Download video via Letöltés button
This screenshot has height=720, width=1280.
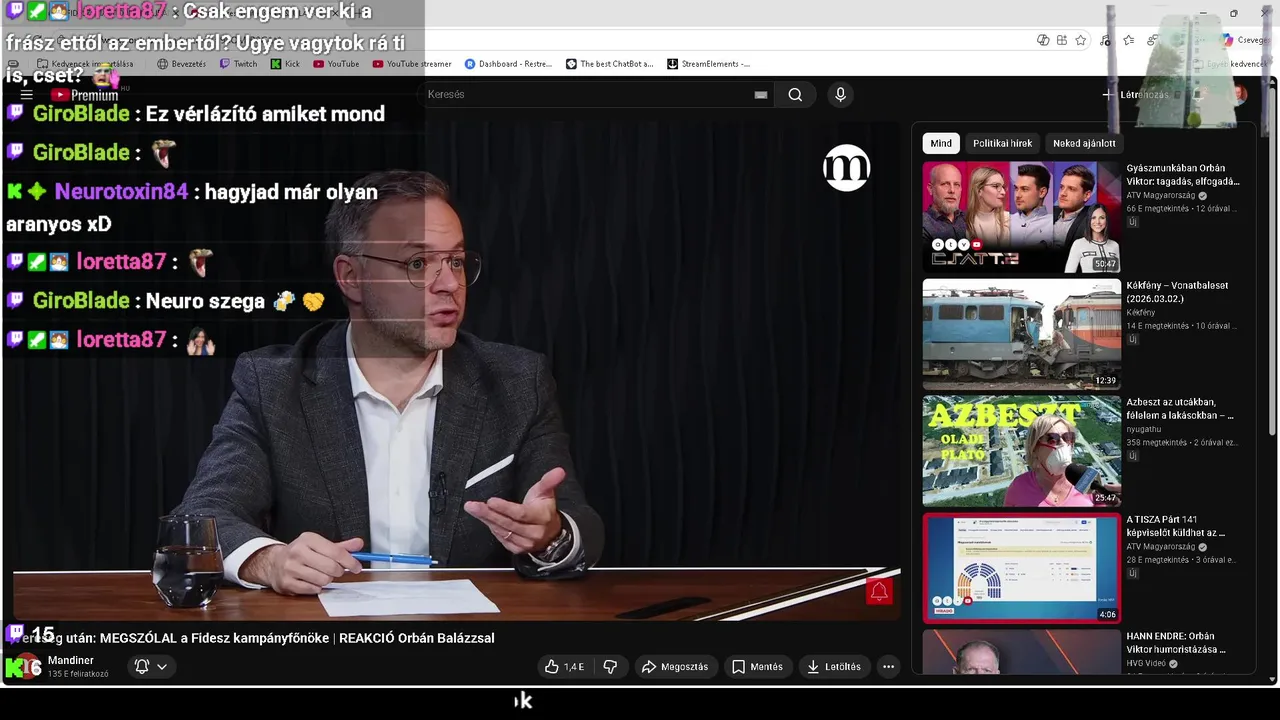point(834,667)
